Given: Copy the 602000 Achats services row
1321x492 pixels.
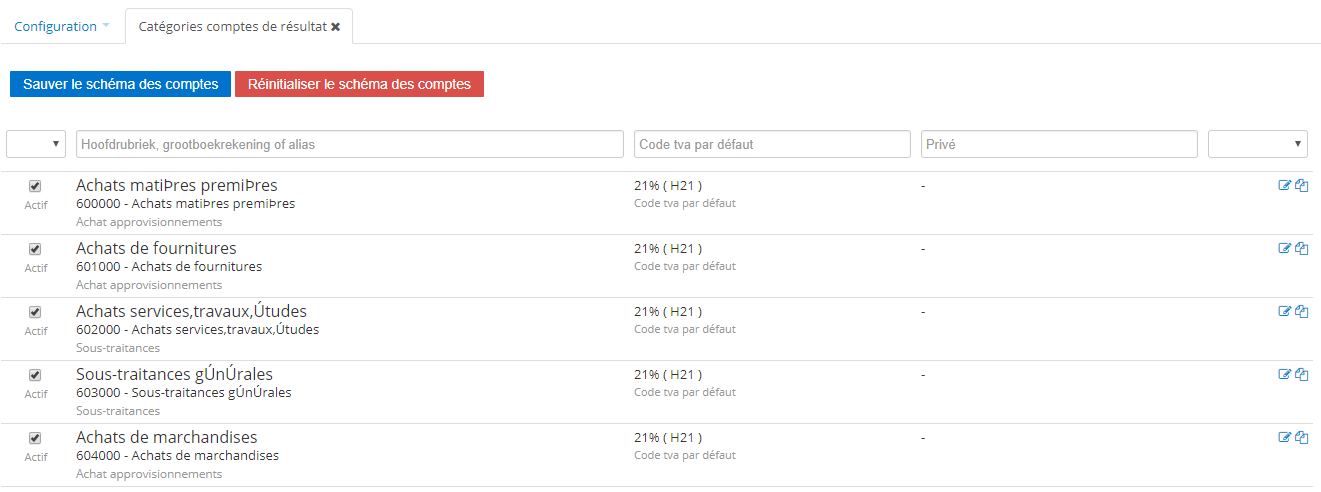Looking at the screenshot, I should 1302,311.
